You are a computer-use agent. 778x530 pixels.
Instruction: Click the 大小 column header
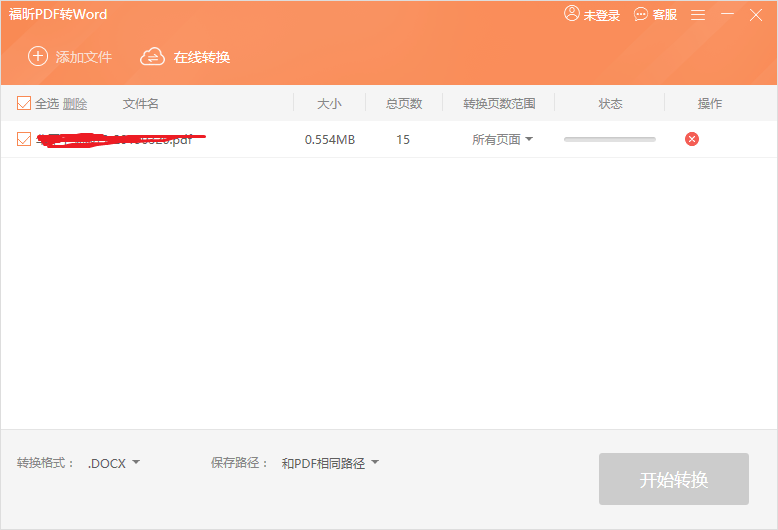(x=329, y=103)
